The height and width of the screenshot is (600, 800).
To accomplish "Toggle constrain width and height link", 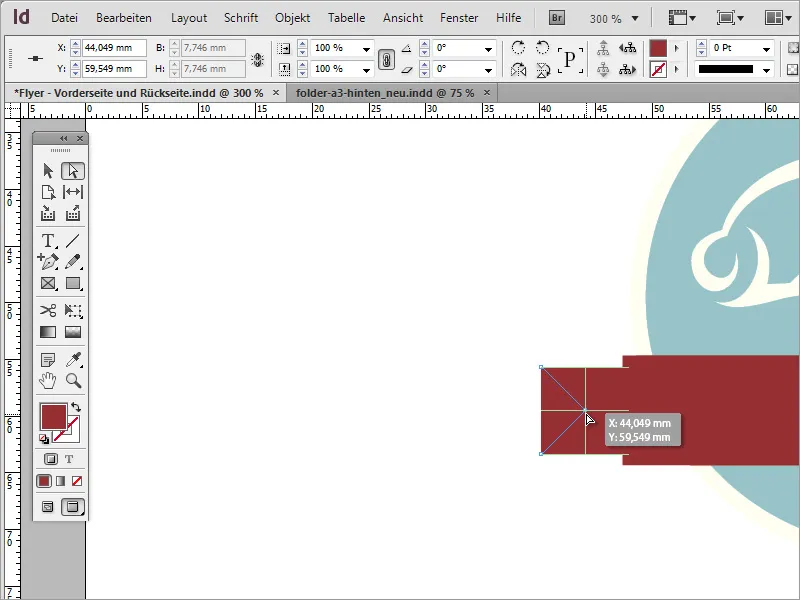I will [x=257, y=60].
